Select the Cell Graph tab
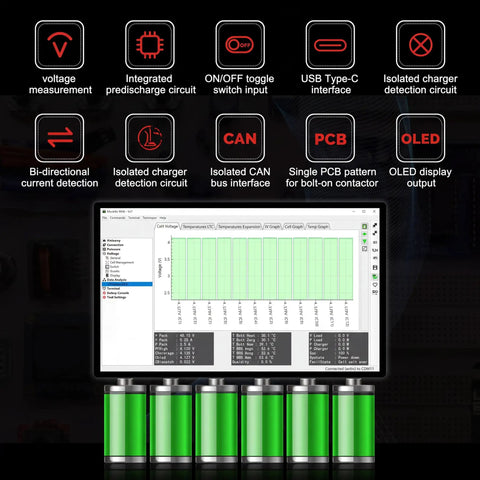 pos(293,227)
